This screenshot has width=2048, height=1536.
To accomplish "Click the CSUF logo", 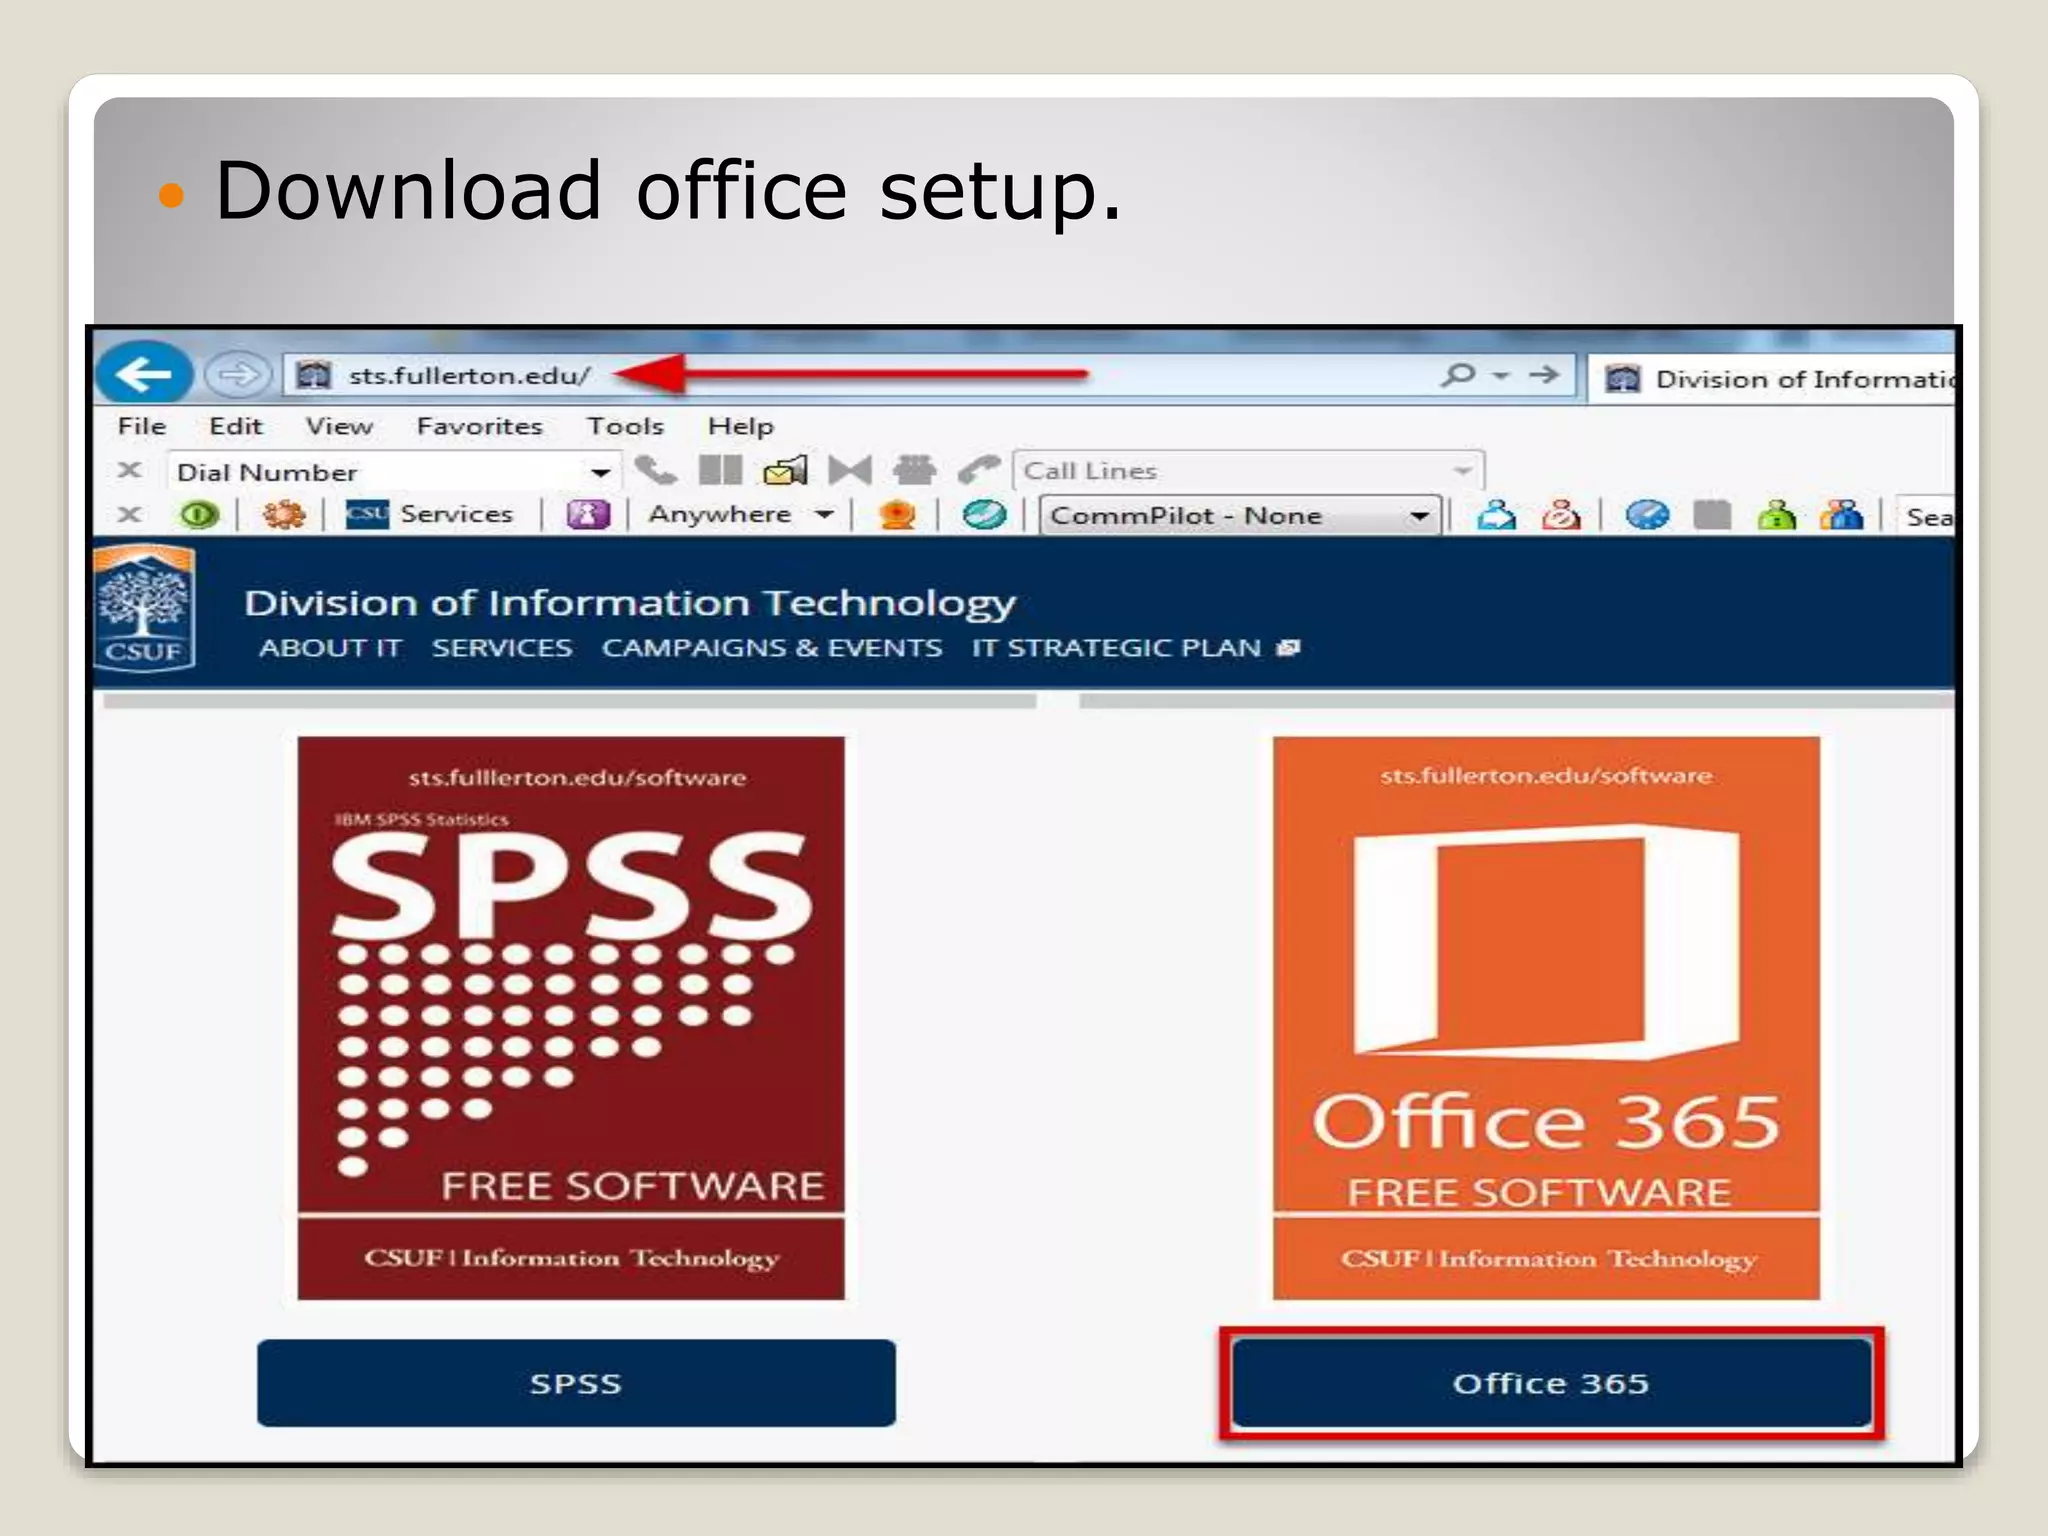I will click(x=145, y=608).
